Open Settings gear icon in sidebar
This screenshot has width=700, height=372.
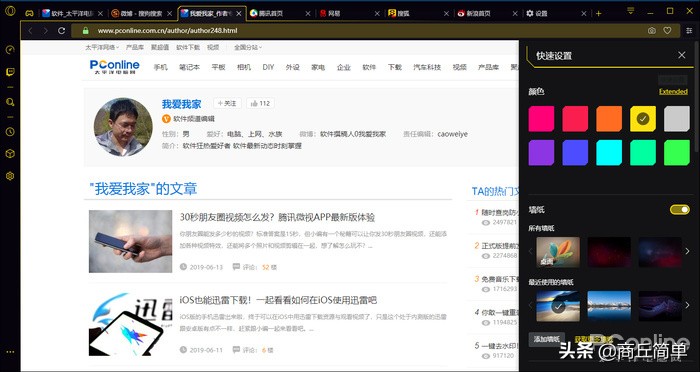10,176
